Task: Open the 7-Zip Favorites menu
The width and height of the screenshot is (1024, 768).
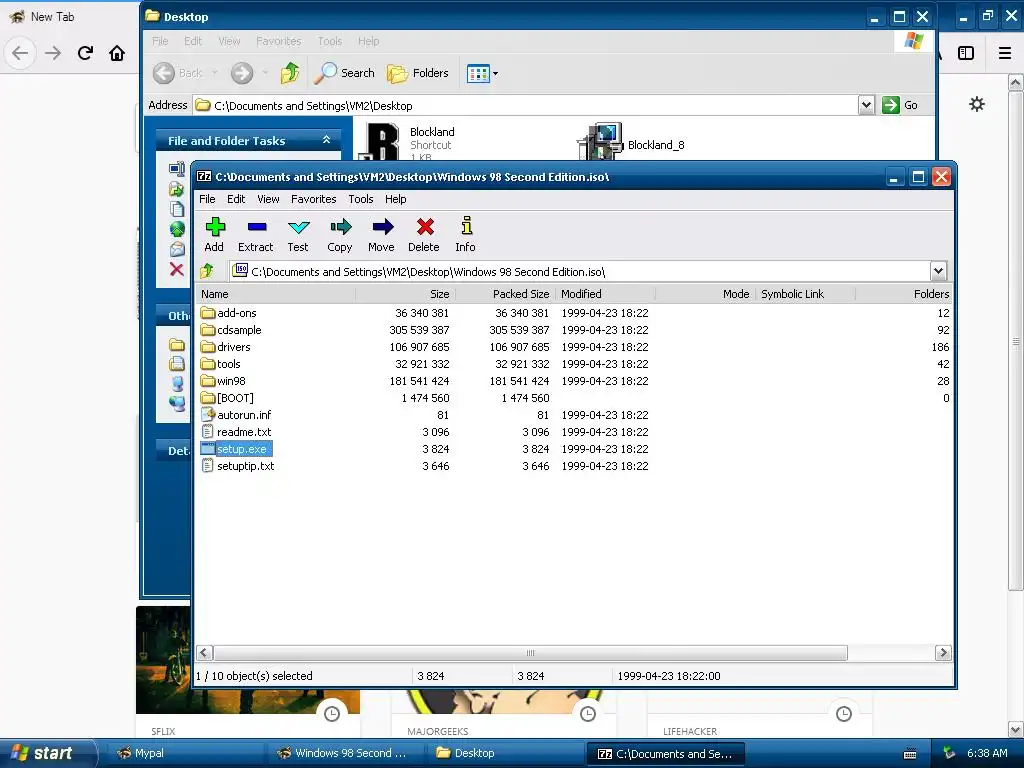Action: pos(313,199)
